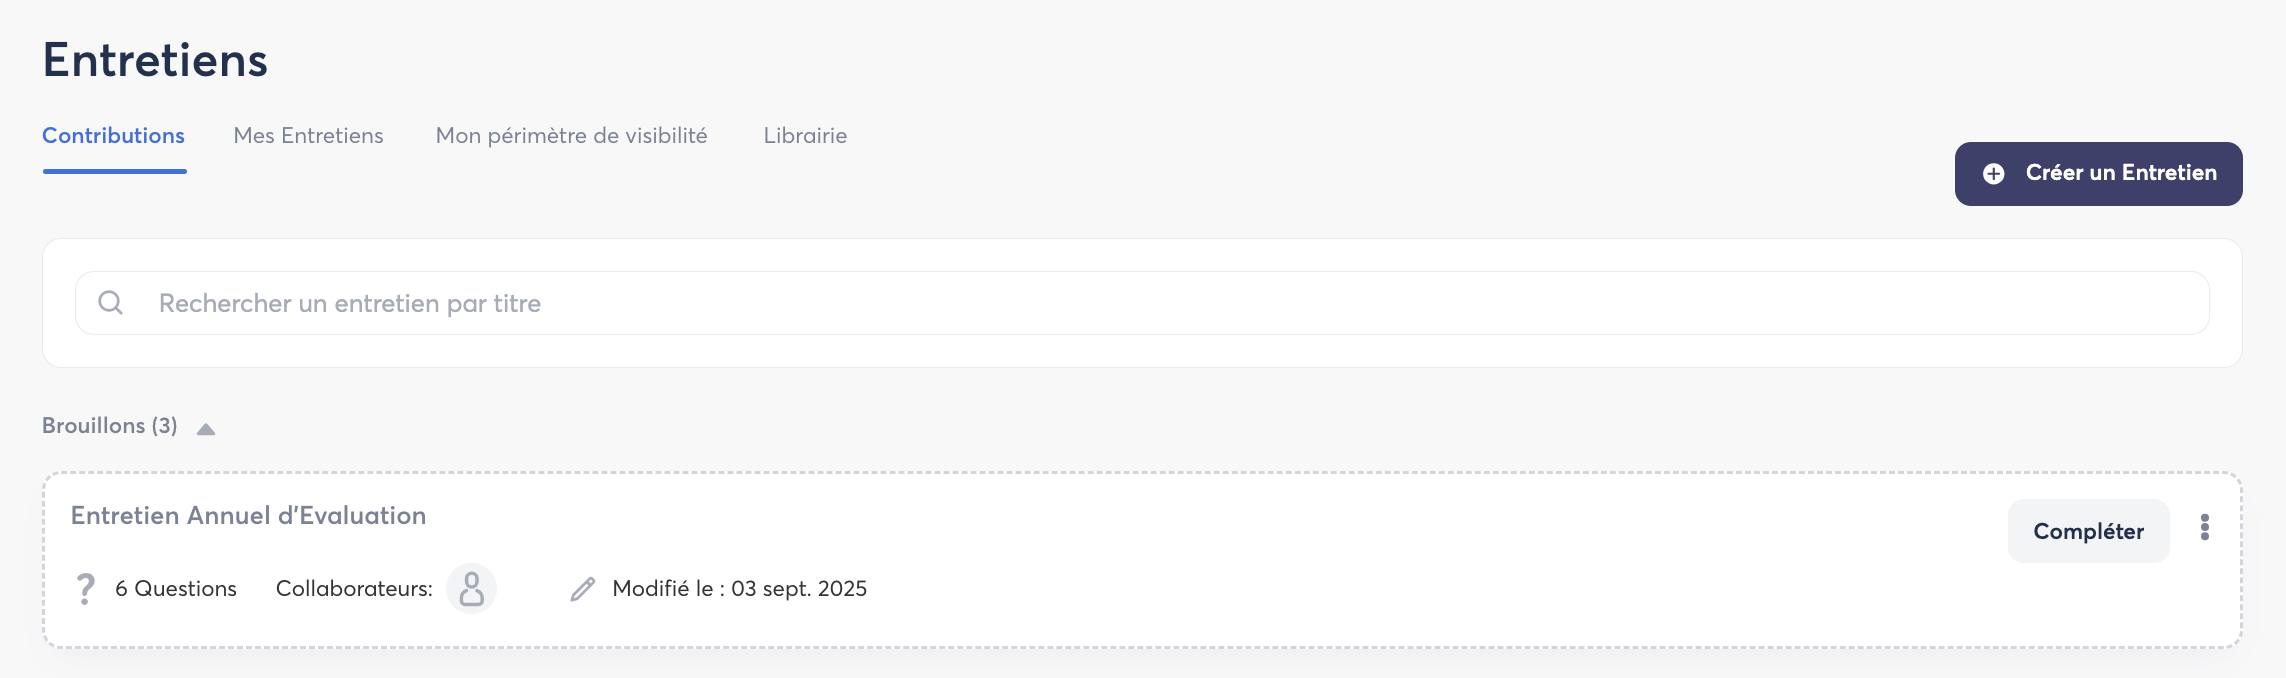
Task: Go to Mon périmètre de visibilité tab
Action: point(571,136)
